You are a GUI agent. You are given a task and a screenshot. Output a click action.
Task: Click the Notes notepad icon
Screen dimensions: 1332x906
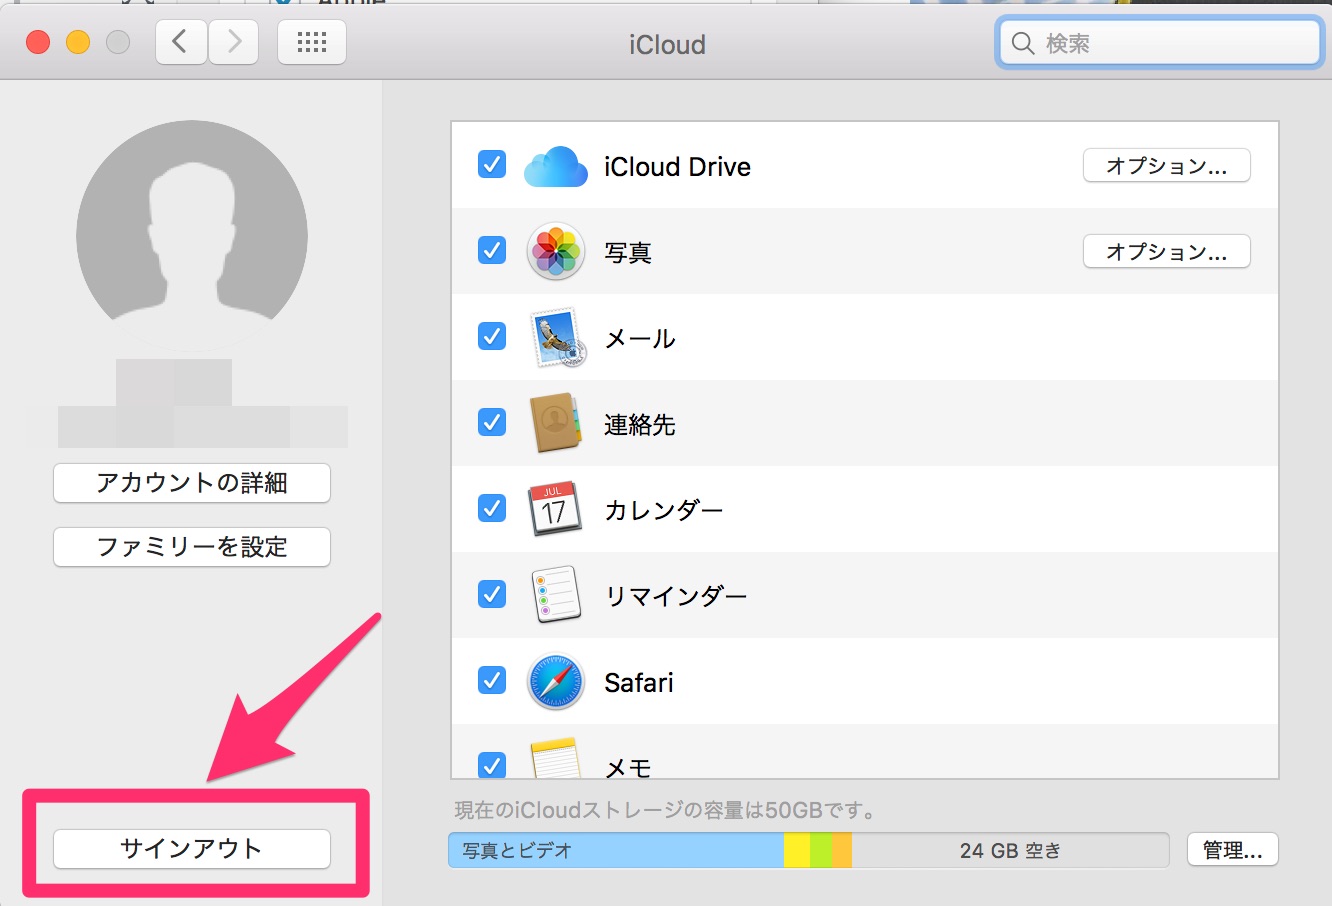556,759
